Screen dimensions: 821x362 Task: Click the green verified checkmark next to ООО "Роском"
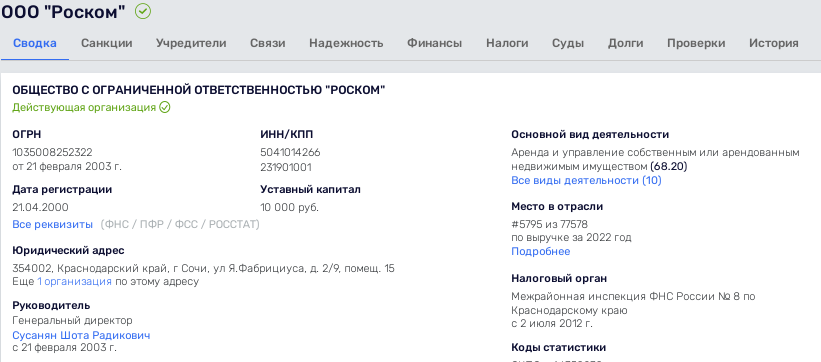point(142,12)
